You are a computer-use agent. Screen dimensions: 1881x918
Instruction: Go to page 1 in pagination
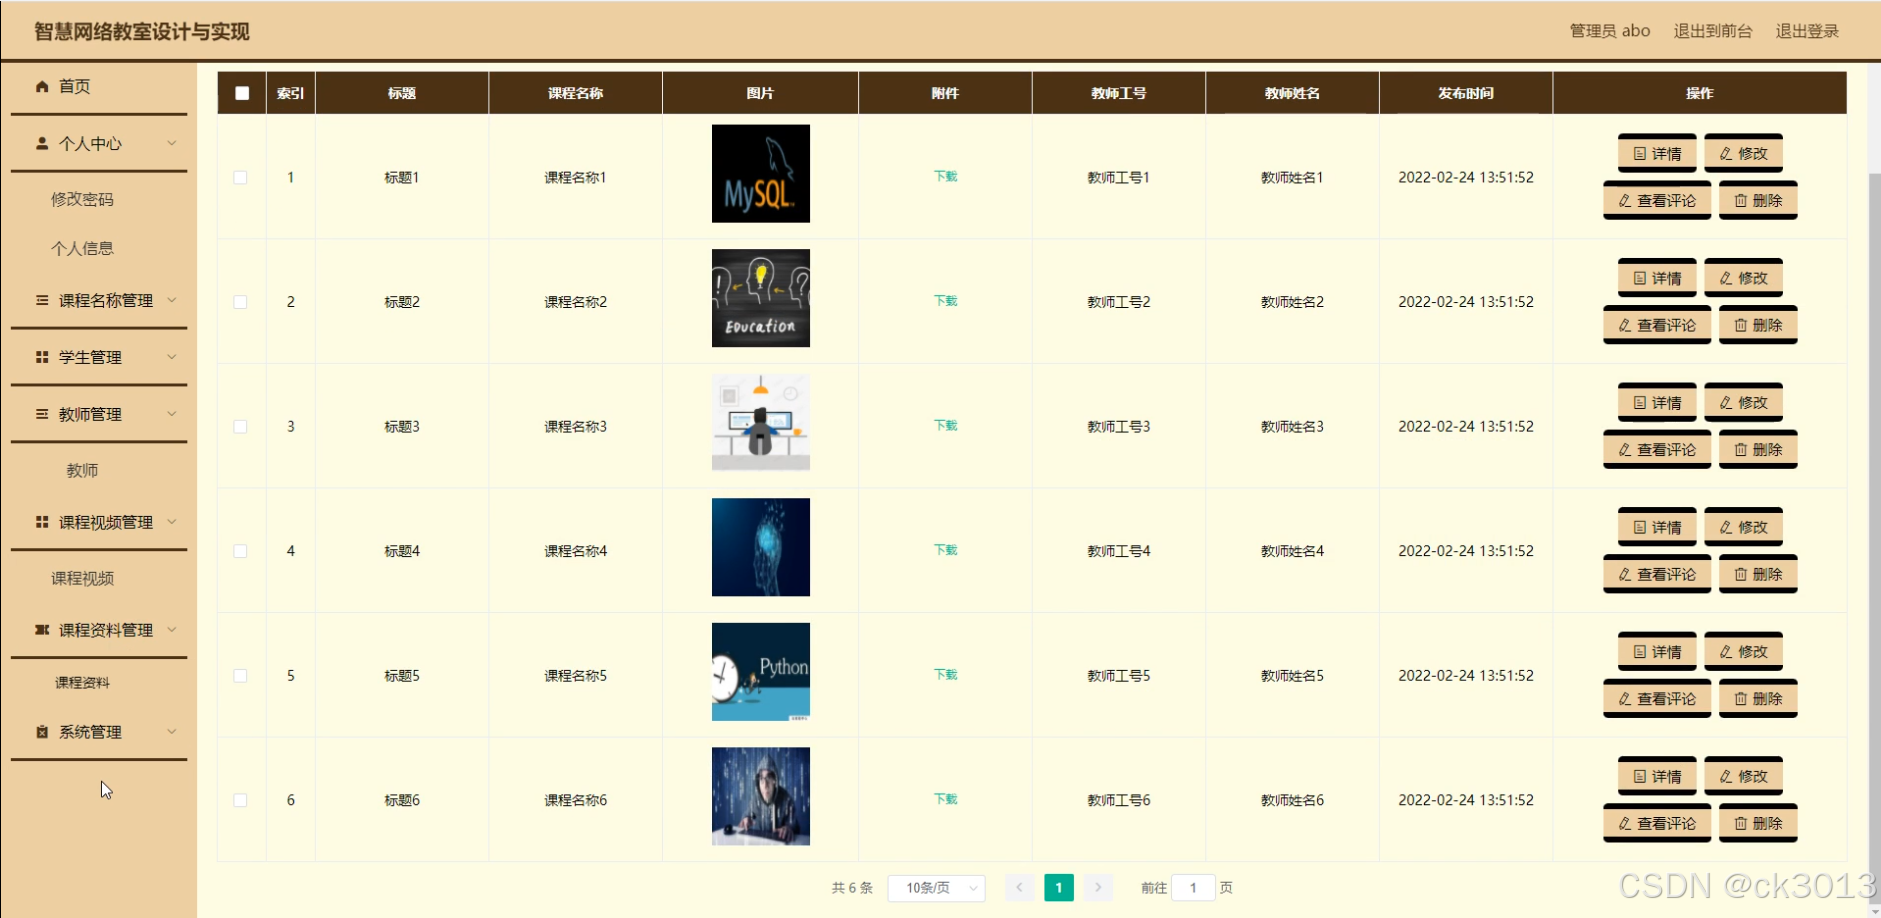(1059, 888)
